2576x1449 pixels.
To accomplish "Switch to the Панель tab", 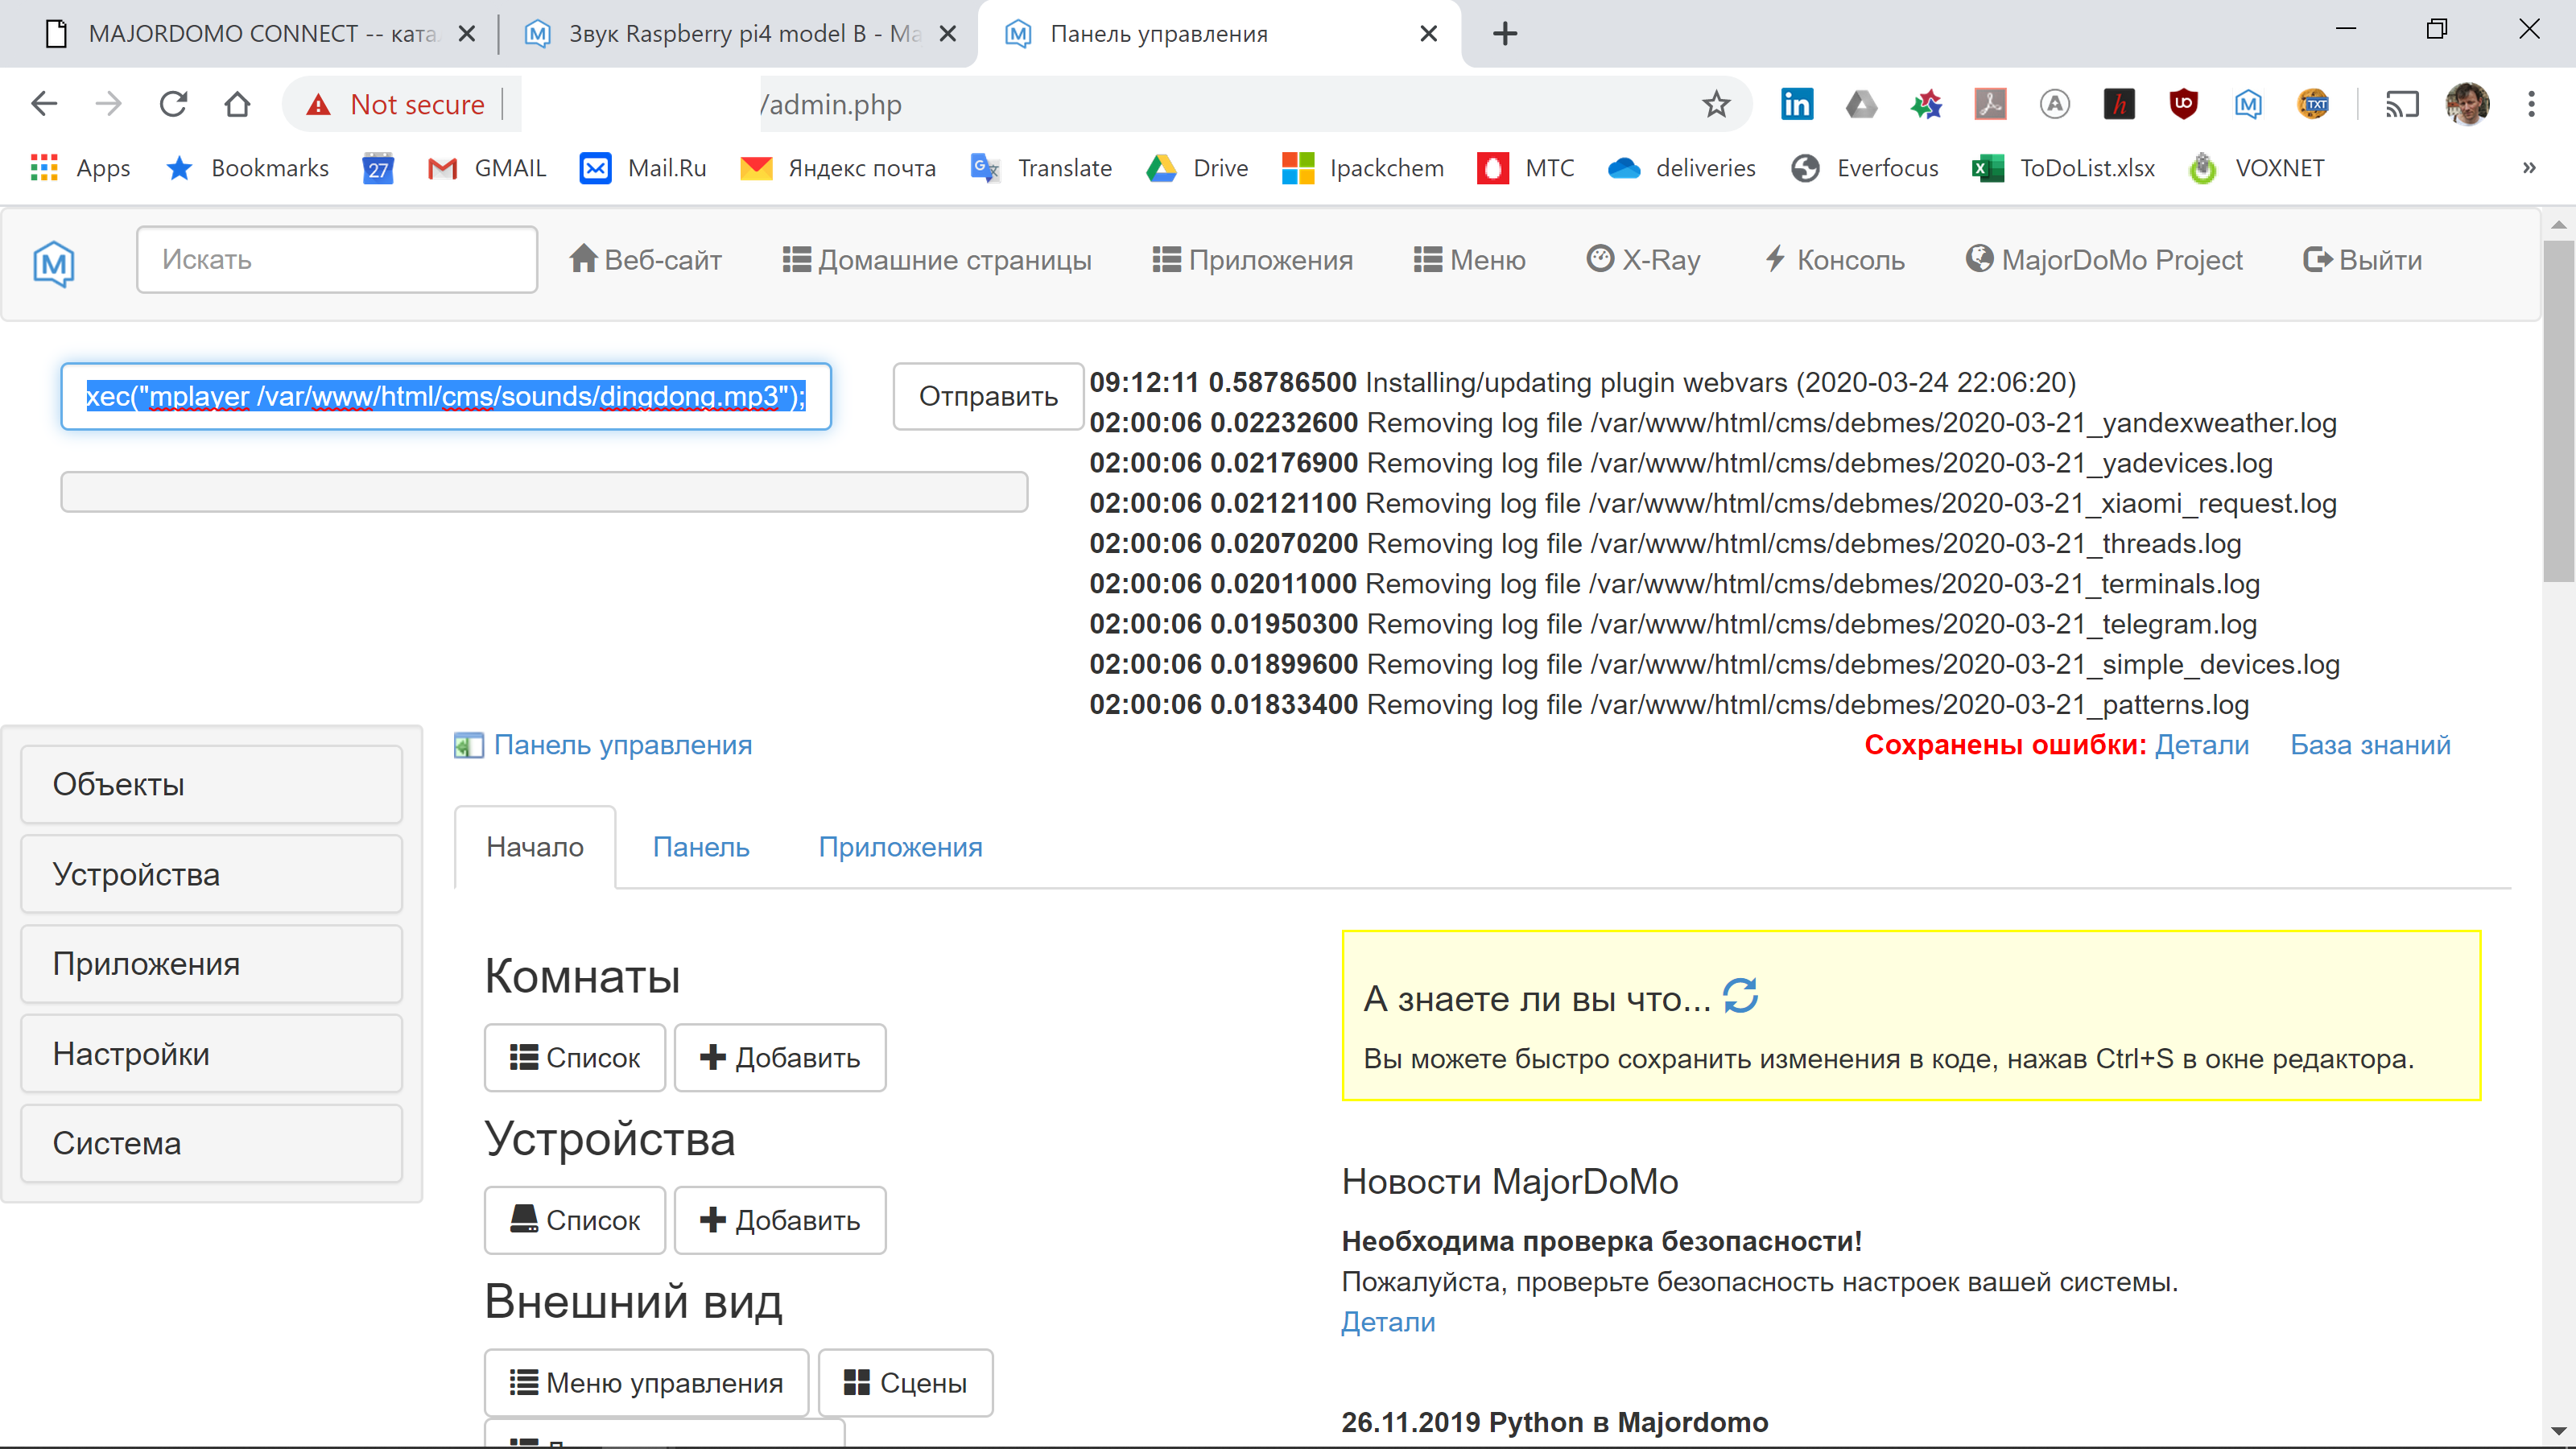I will pos(701,846).
